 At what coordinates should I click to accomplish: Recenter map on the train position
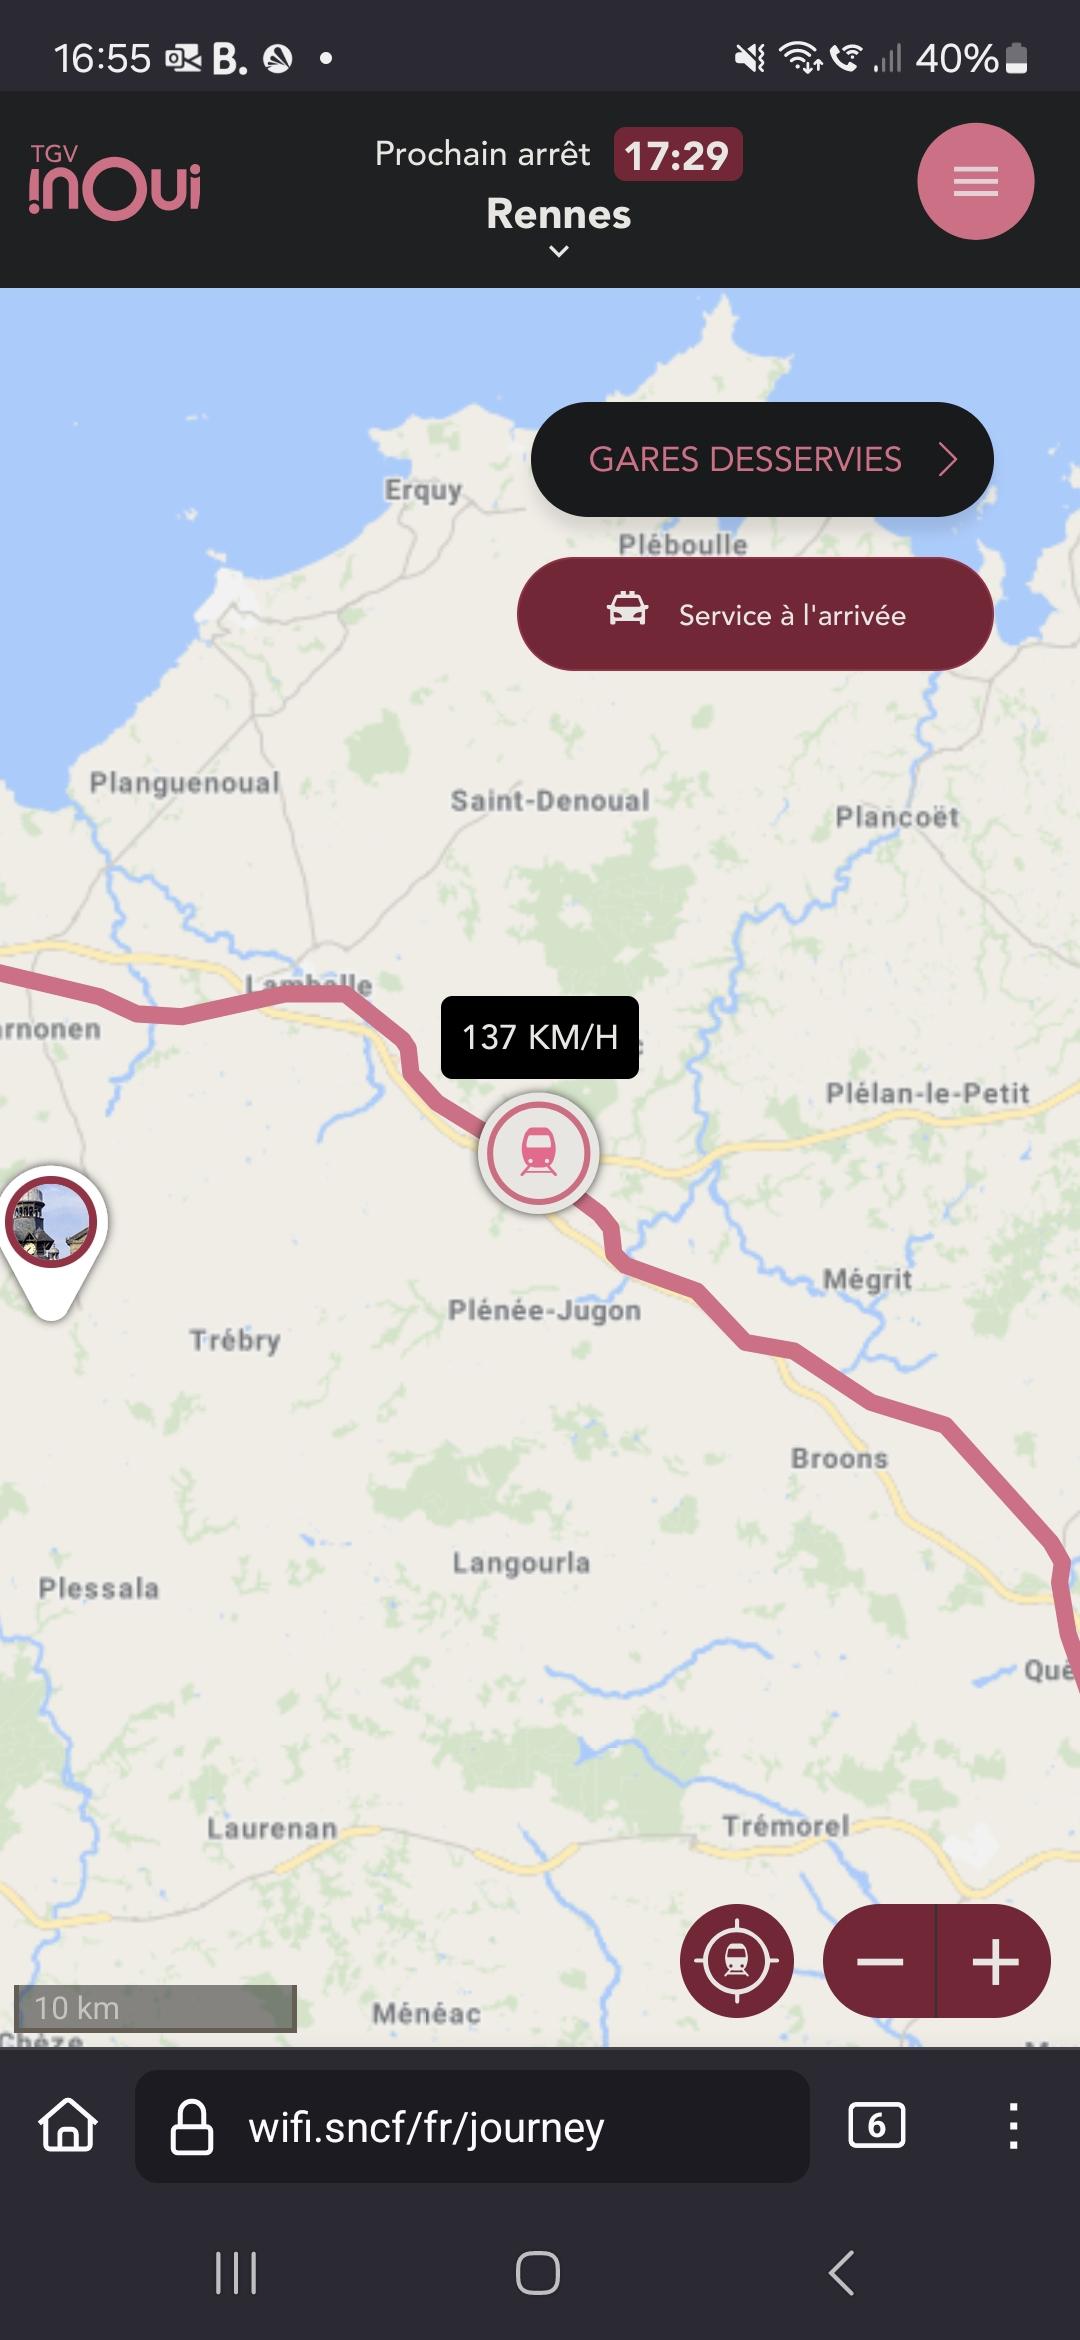(737, 1961)
